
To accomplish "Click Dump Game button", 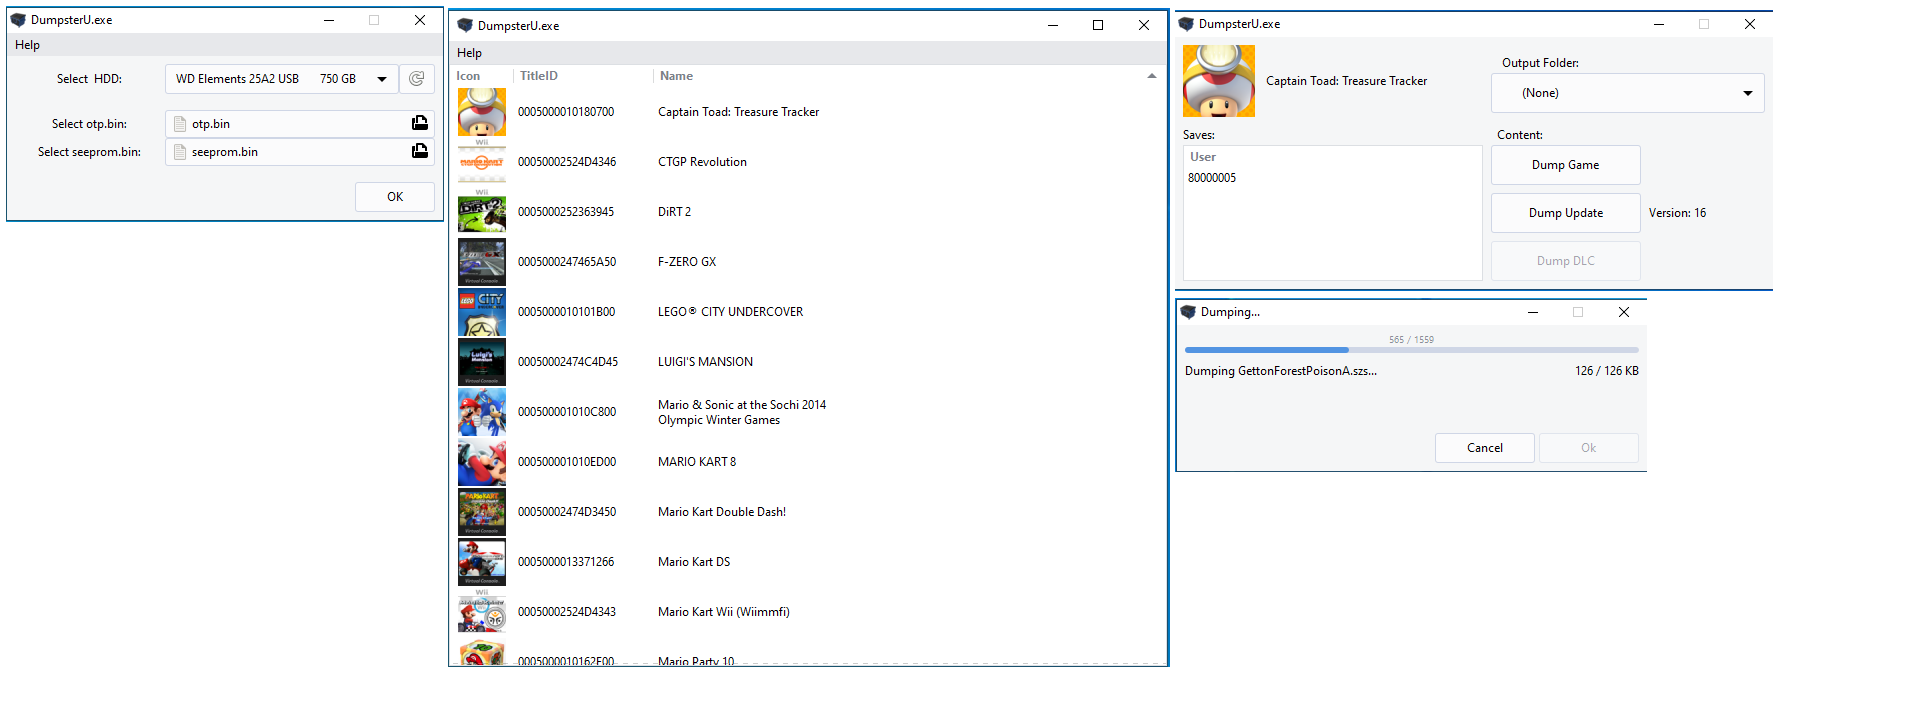I will 1566,165.
